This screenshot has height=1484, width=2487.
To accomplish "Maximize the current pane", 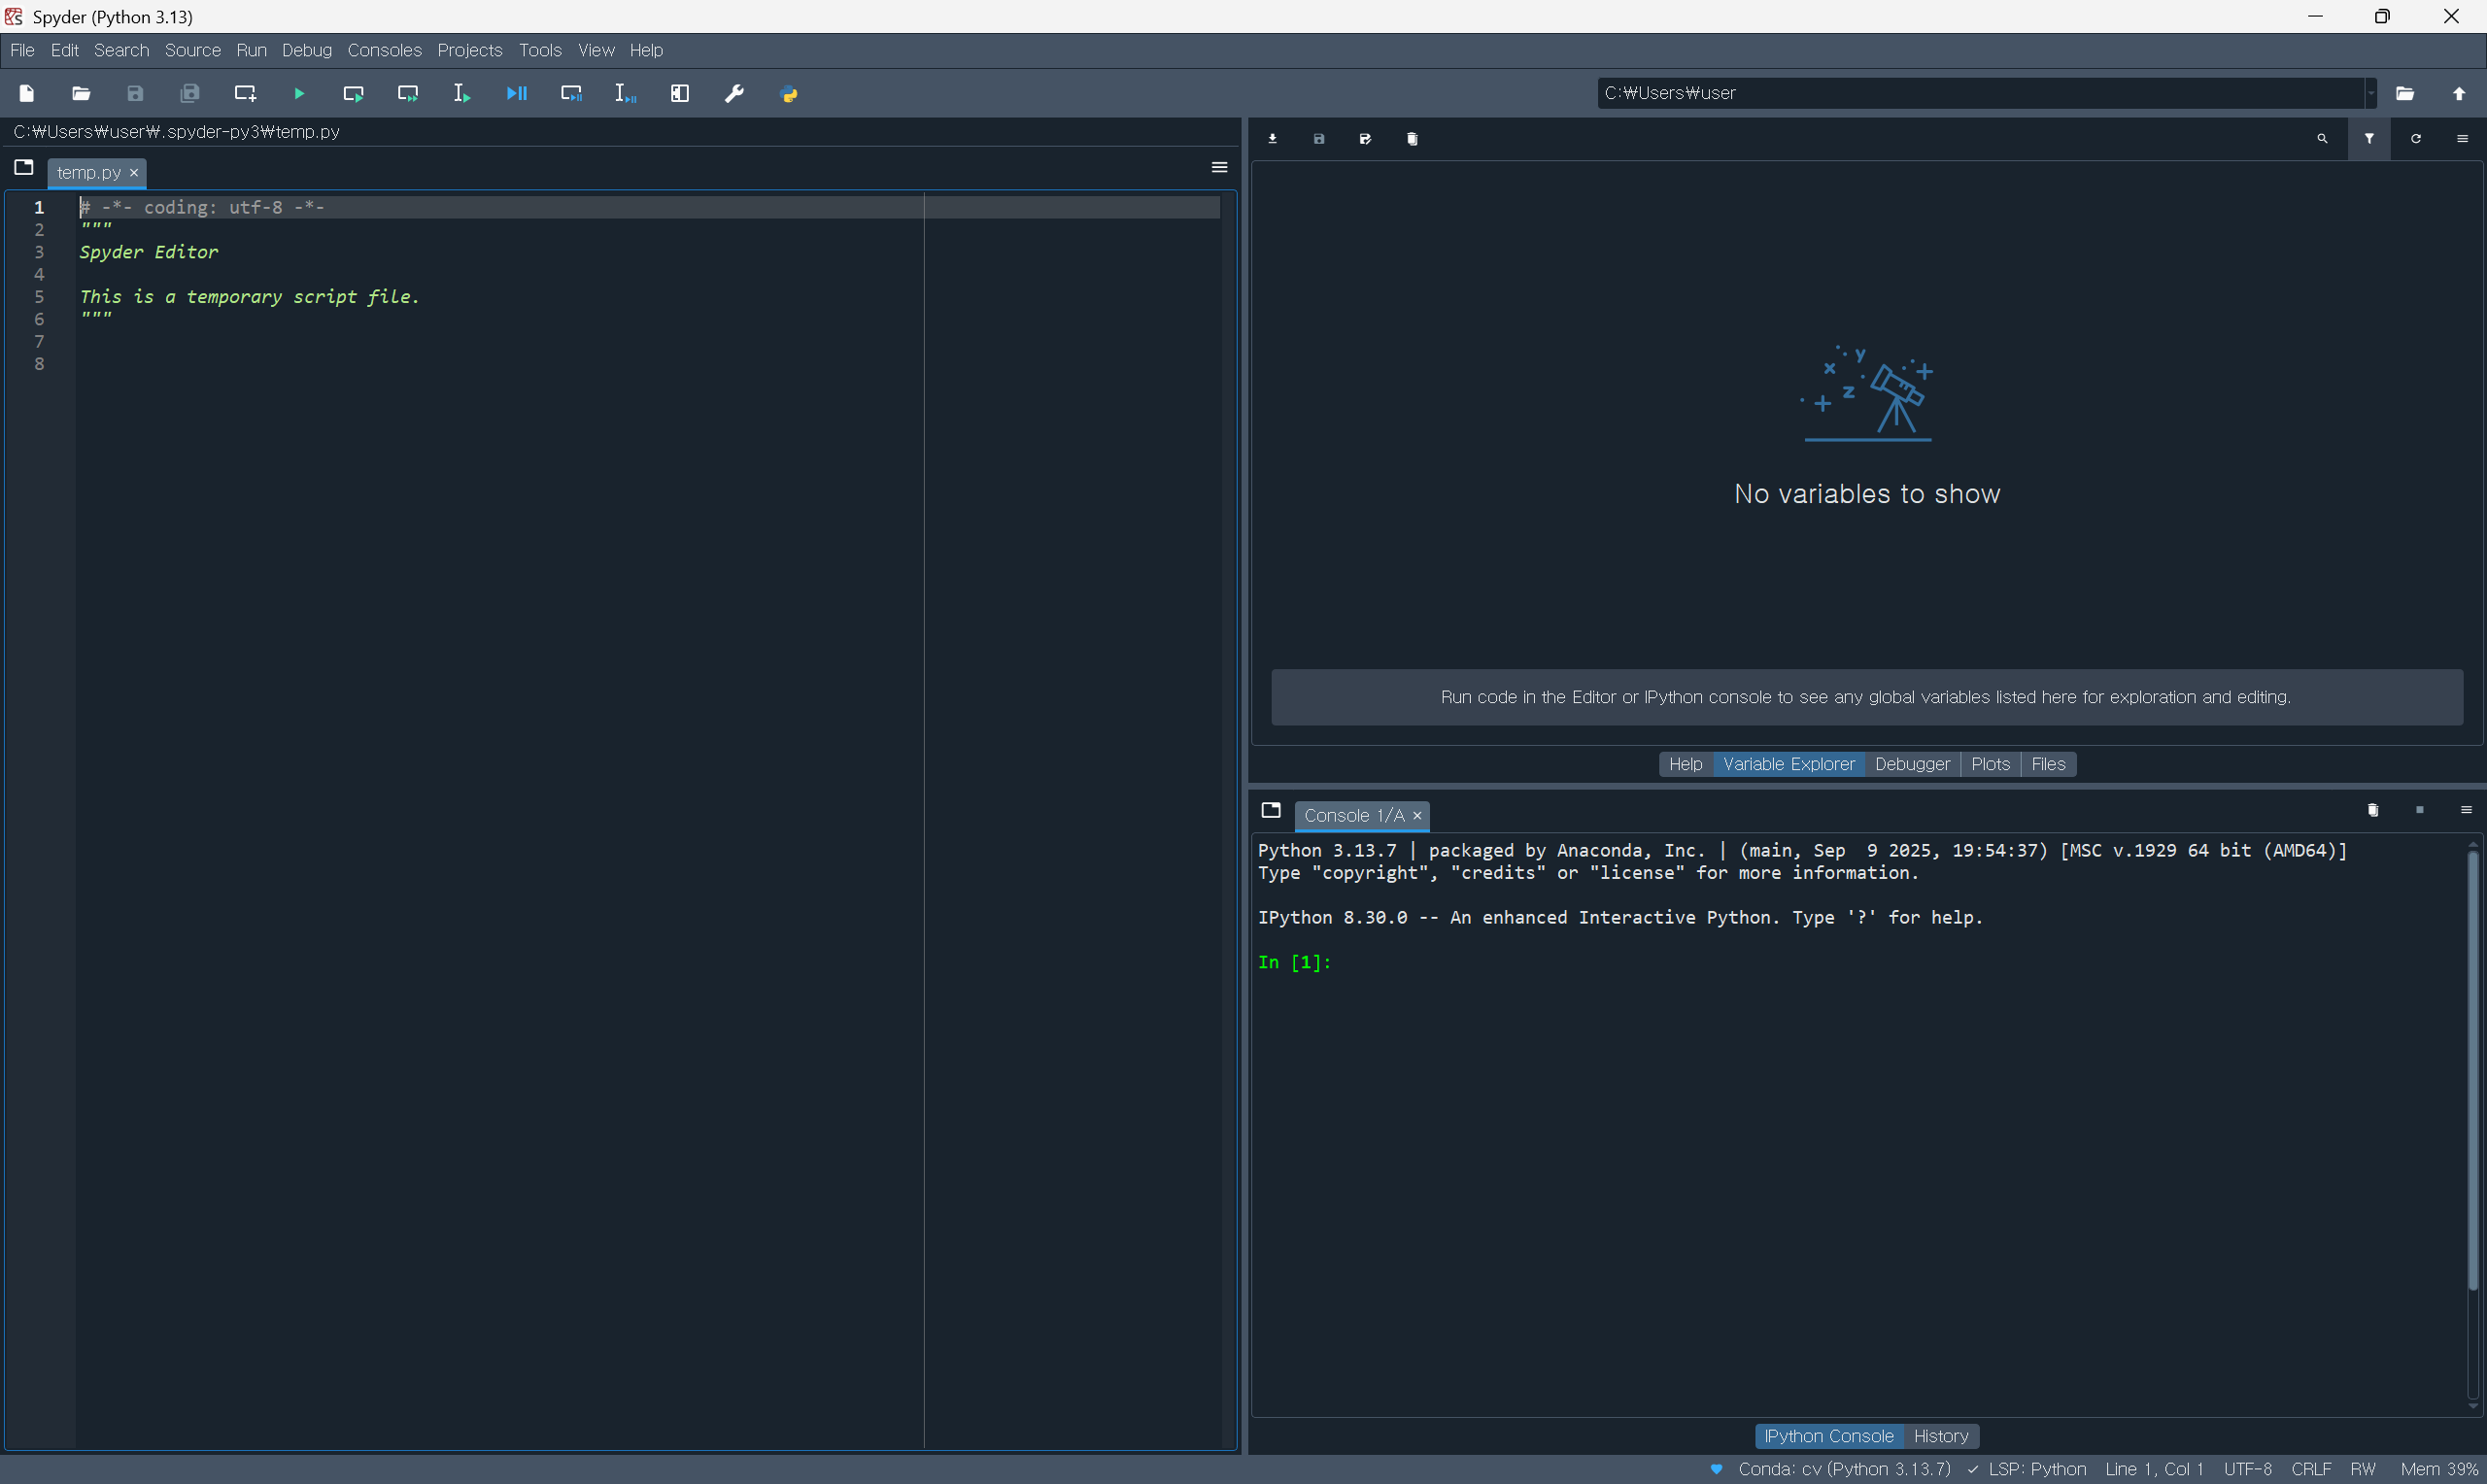I will (x=680, y=93).
